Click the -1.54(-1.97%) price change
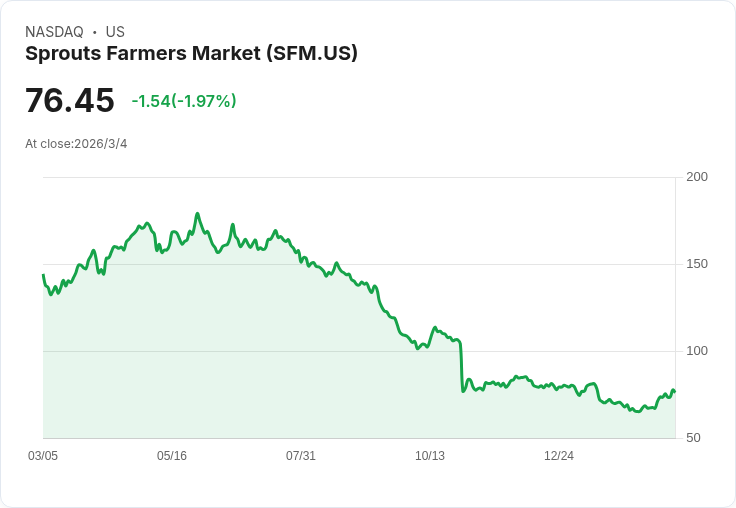The width and height of the screenshot is (736, 508). 184,101
